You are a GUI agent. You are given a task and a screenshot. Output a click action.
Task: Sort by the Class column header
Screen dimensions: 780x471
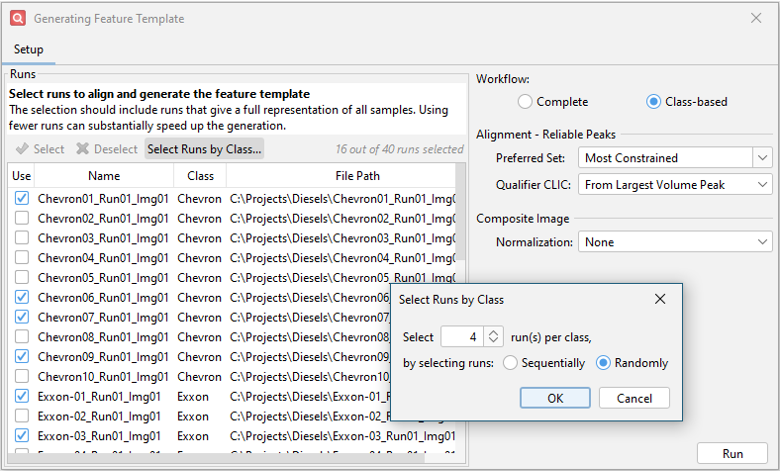[x=200, y=176]
